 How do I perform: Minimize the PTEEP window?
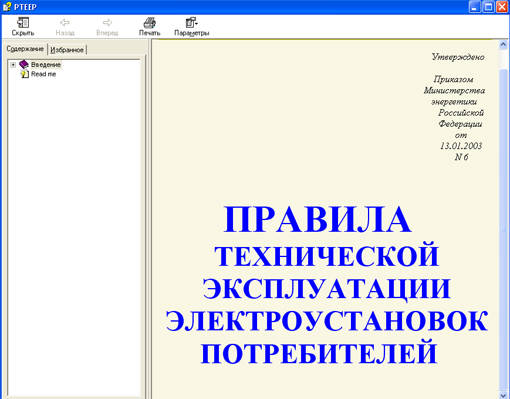[475, 7]
